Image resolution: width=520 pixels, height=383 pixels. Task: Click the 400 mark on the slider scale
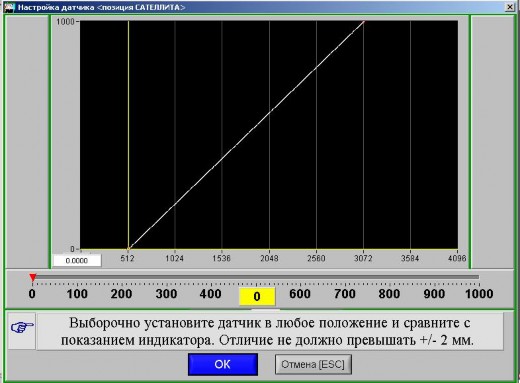211,294
